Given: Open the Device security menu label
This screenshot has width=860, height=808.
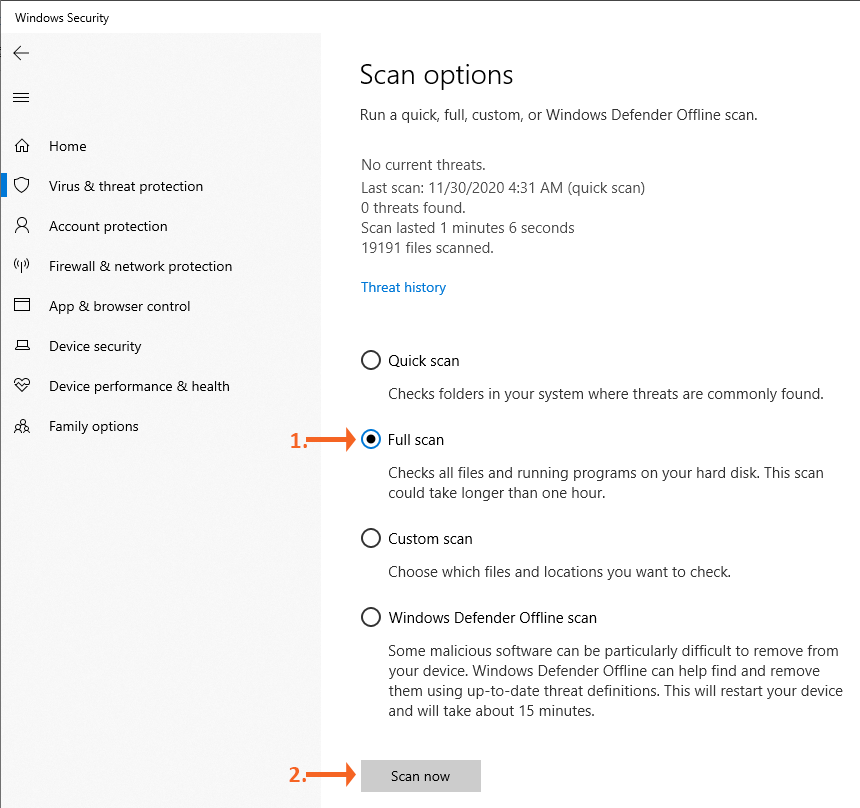Looking at the screenshot, I should coord(95,346).
